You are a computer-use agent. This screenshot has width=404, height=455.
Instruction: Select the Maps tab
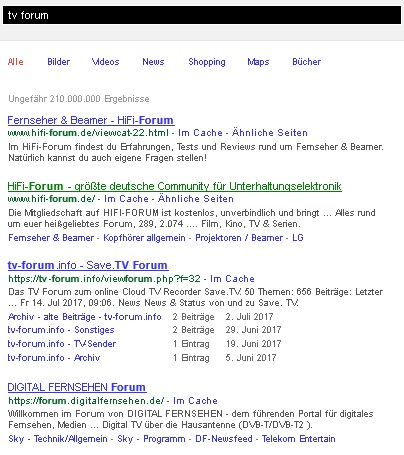pyautogui.click(x=258, y=62)
